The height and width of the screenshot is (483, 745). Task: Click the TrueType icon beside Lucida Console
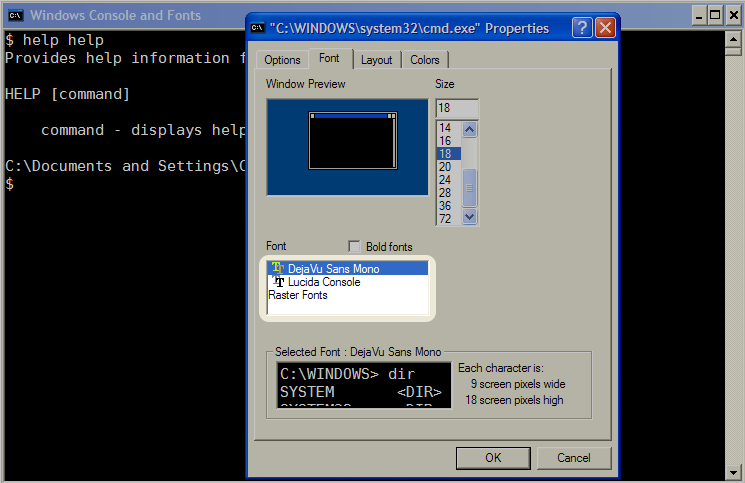[278, 282]
